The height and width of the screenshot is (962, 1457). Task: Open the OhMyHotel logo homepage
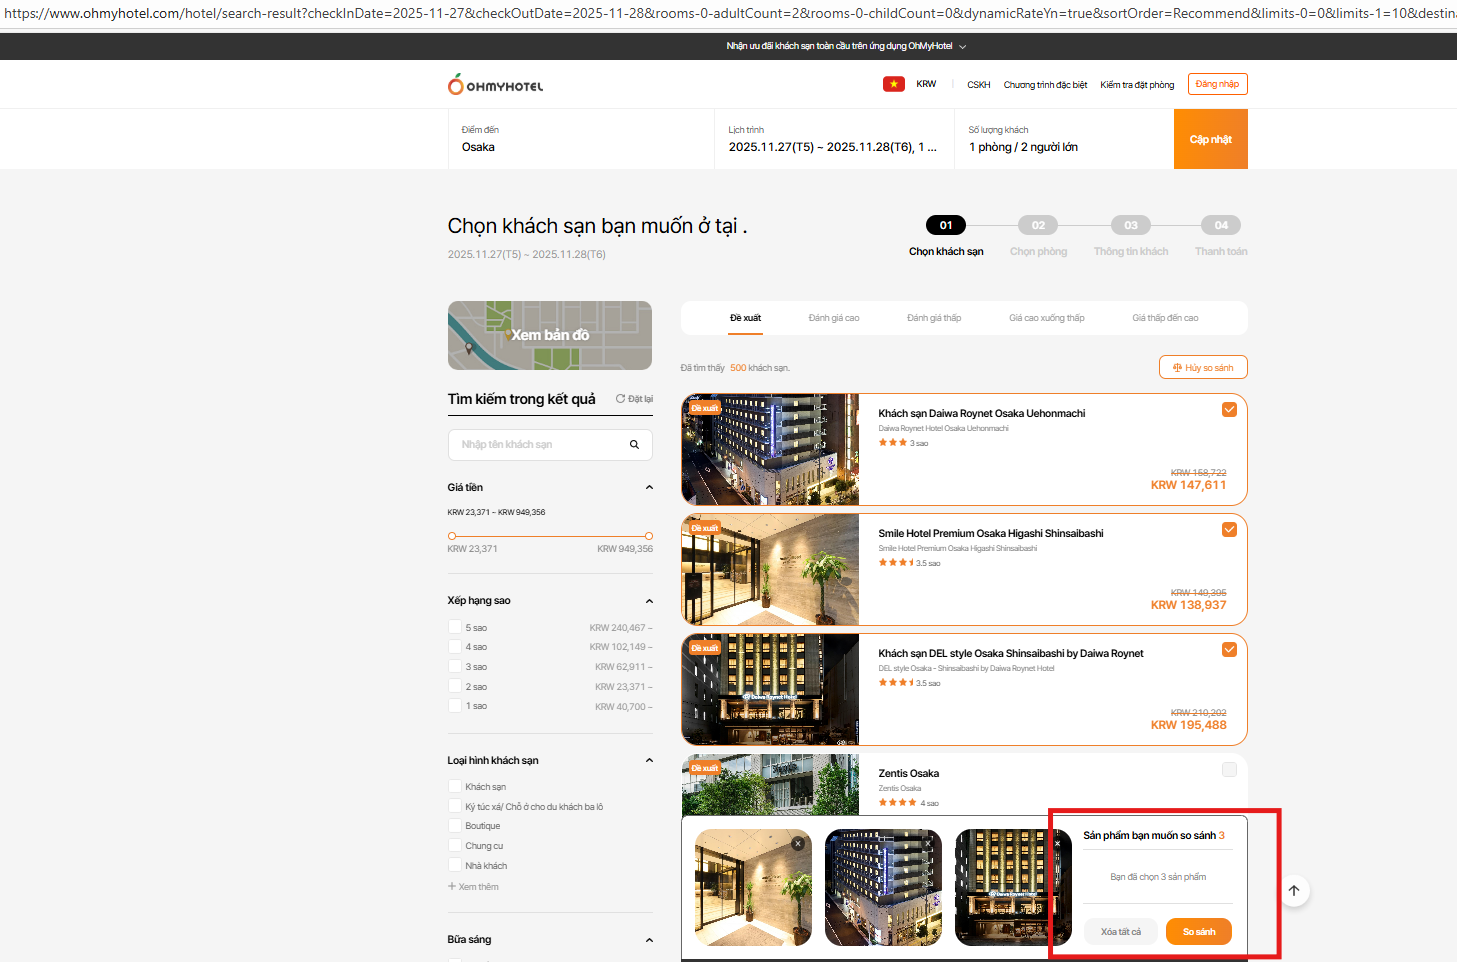pyautogui.click(x=495, y=85)
